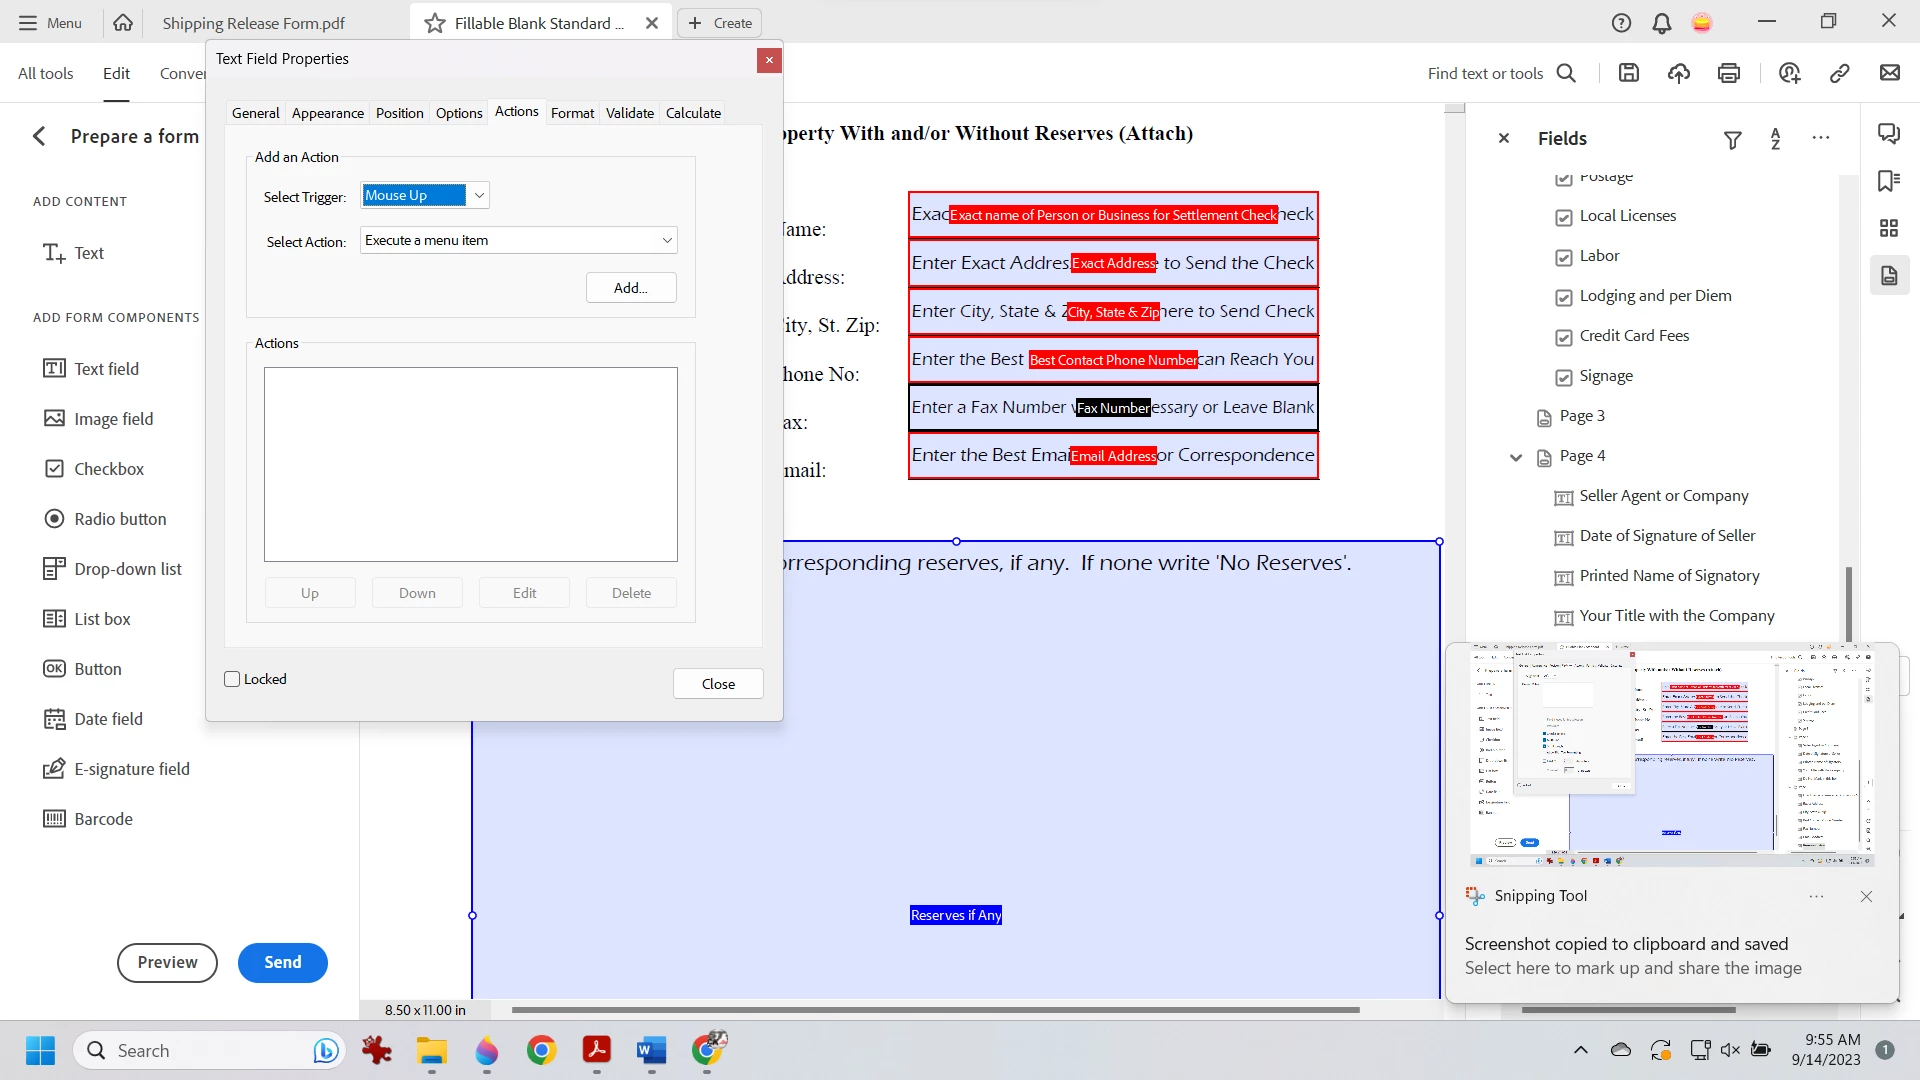1920x1080 pixels.
Task: Open the Calculate tab
Action: pyautogui.click(x=693, y=113)
